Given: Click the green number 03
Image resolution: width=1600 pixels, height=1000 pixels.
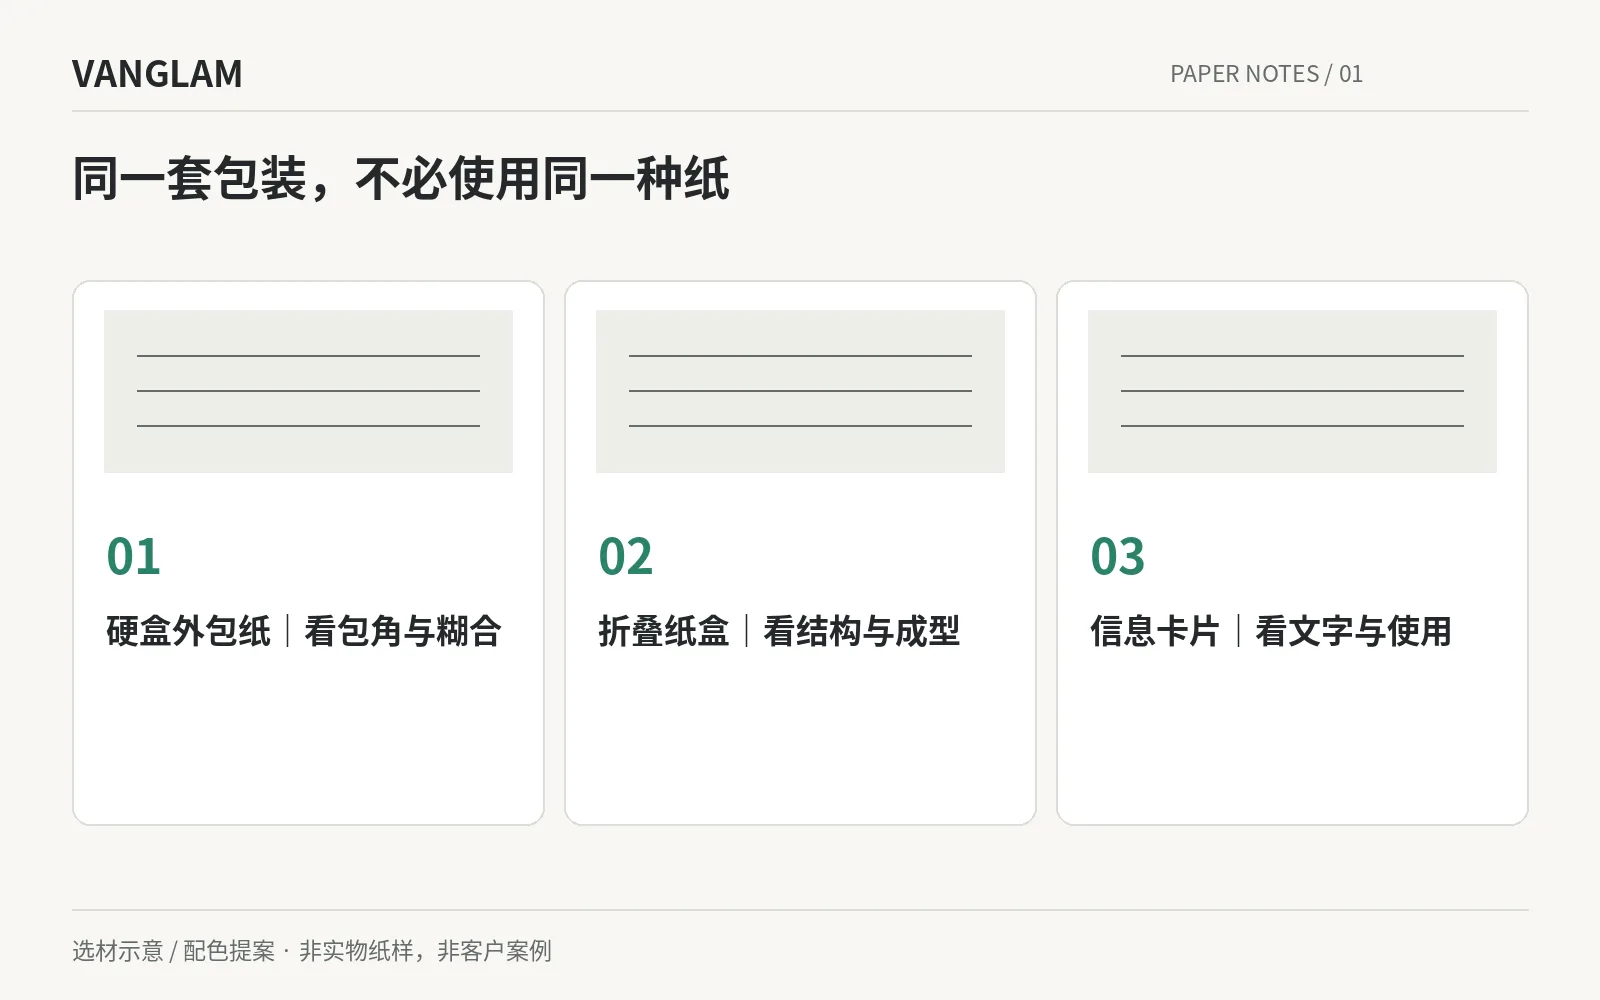Looking at the screenshot, I should [1117, 557].
